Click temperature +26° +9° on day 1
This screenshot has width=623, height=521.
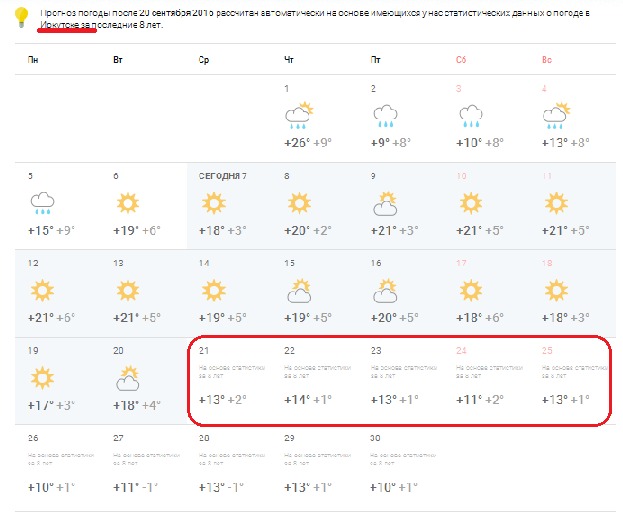point(306,143)
